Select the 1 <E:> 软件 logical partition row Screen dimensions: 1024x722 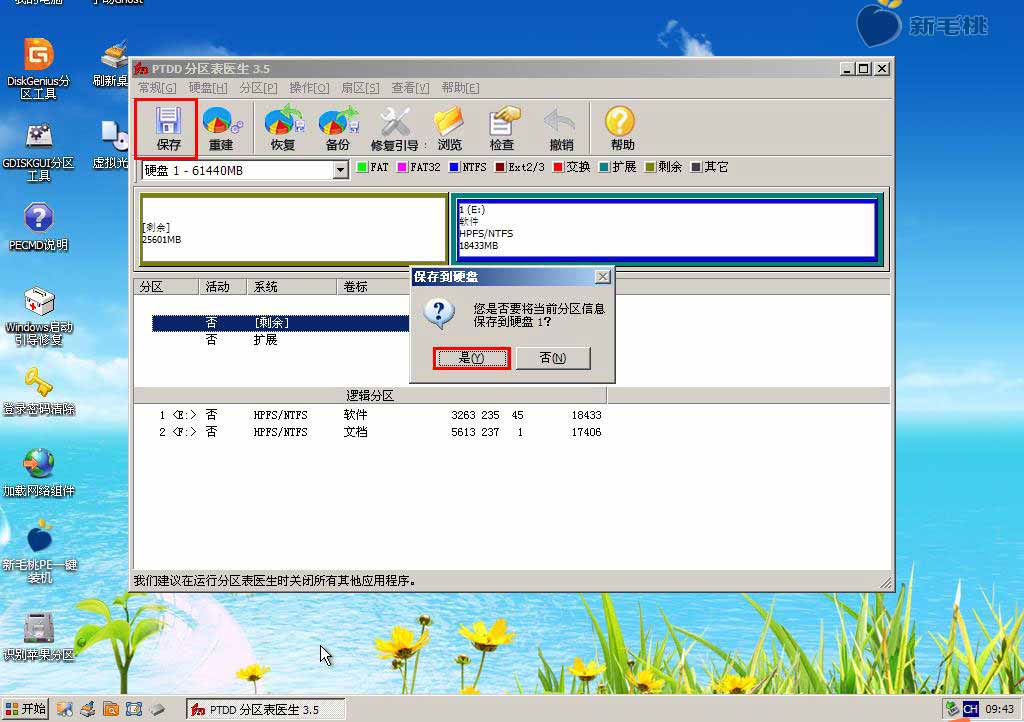coord(380,415)
